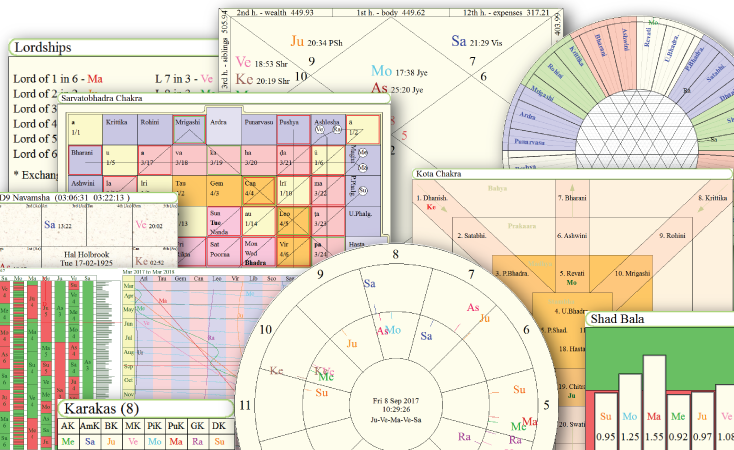Select Krittika cell in Sarvatobhadra Chakra

pos(120,130)
